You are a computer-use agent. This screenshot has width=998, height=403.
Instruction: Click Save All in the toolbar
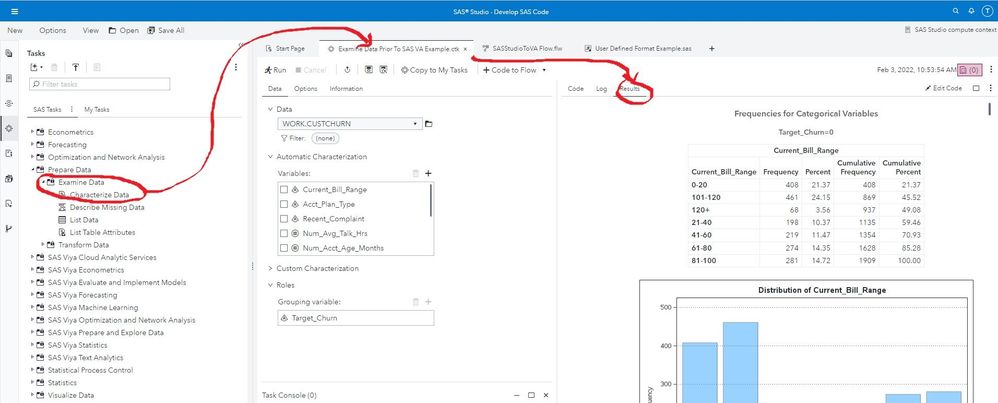point(165,30)
